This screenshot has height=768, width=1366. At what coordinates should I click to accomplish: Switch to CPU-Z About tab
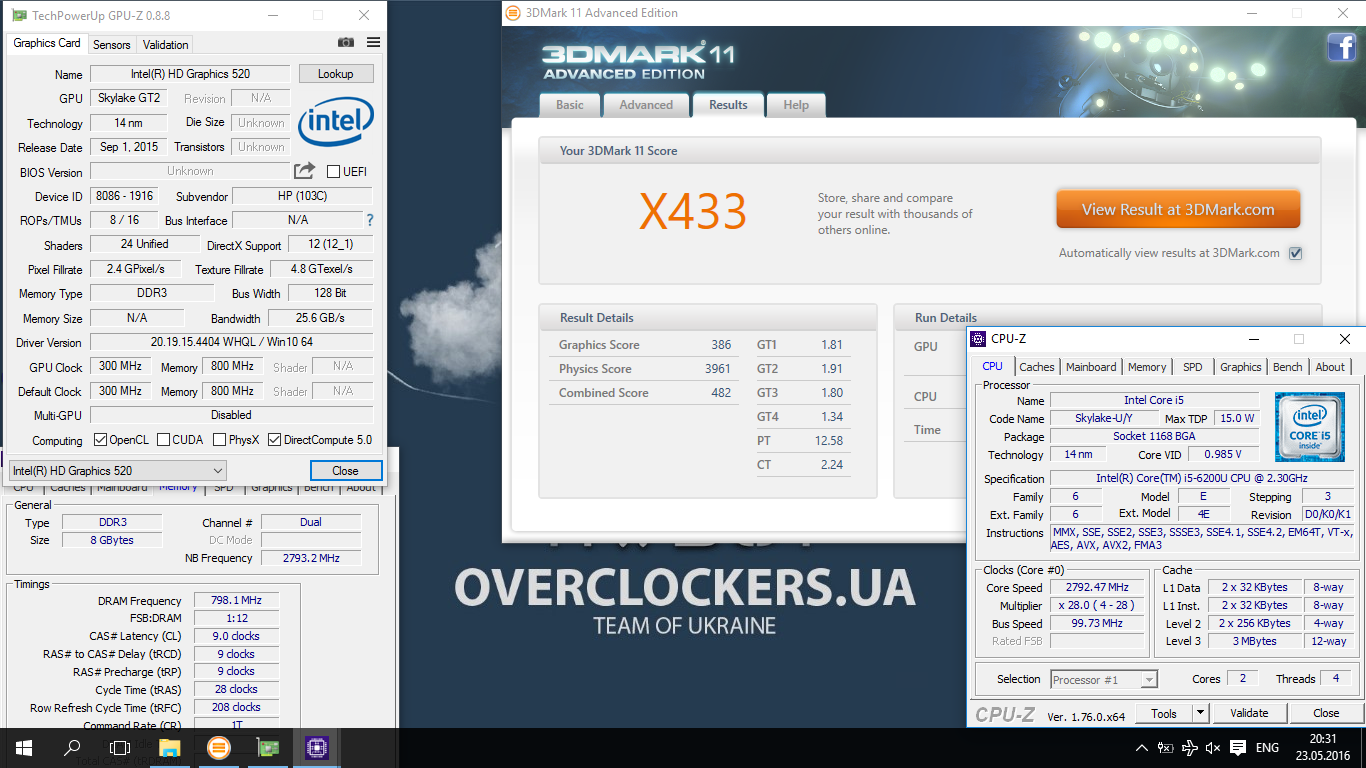point(1330,367)
